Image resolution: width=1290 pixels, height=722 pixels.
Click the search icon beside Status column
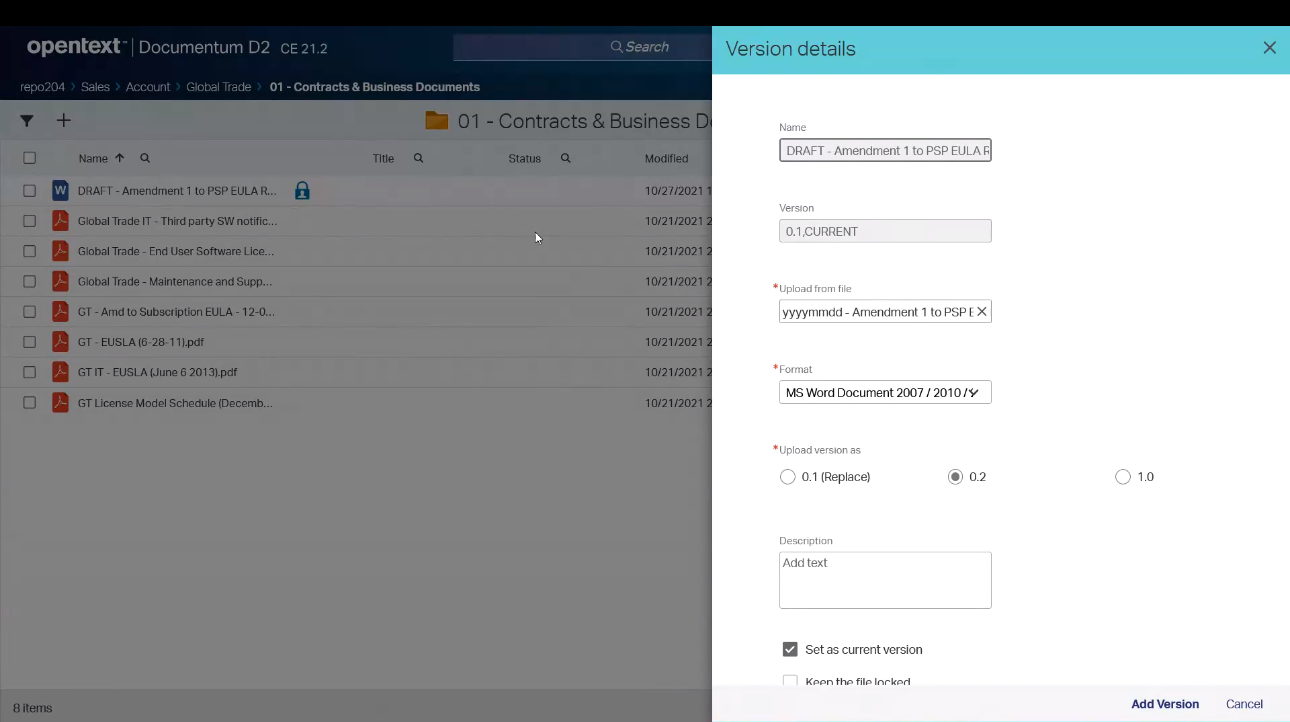[565, 158]
